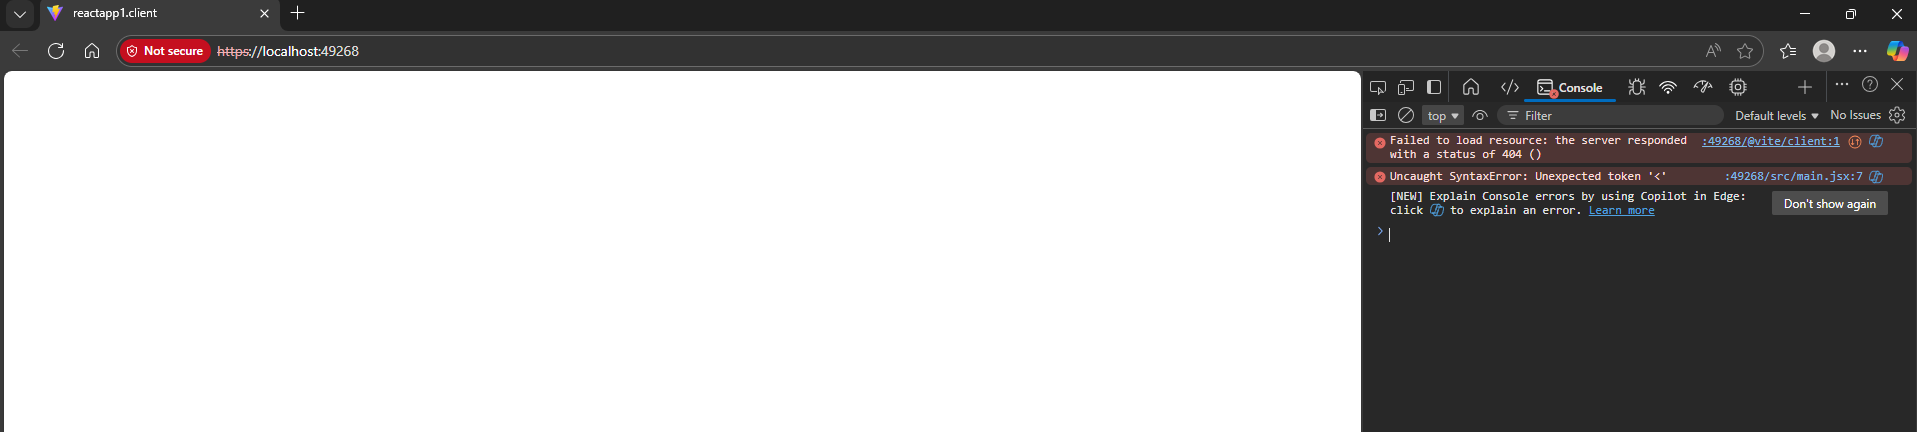Viewport: 1917px width, 432px height.
Task: Open the Memory chip tool
Action: (1738, 87)
